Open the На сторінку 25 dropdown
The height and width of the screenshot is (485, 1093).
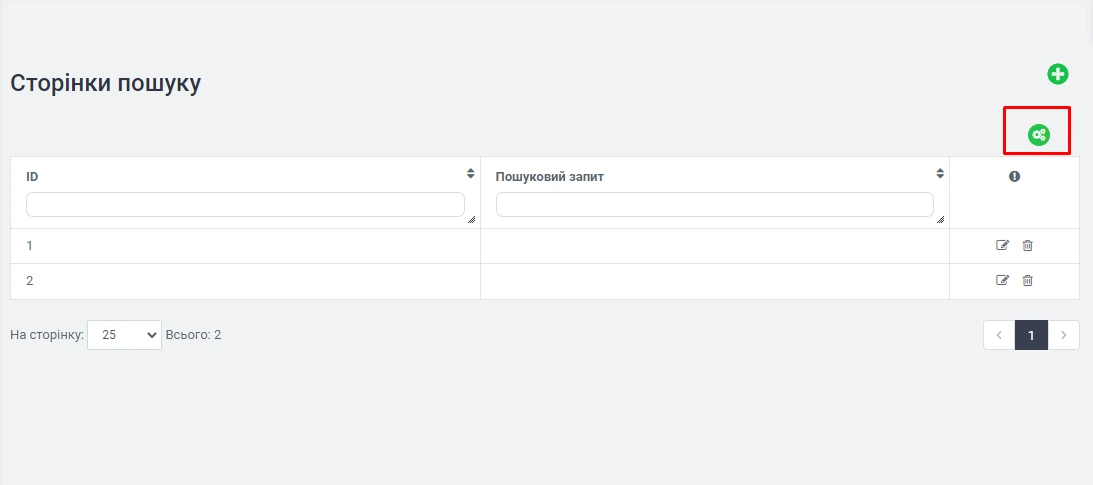(124, 335)
